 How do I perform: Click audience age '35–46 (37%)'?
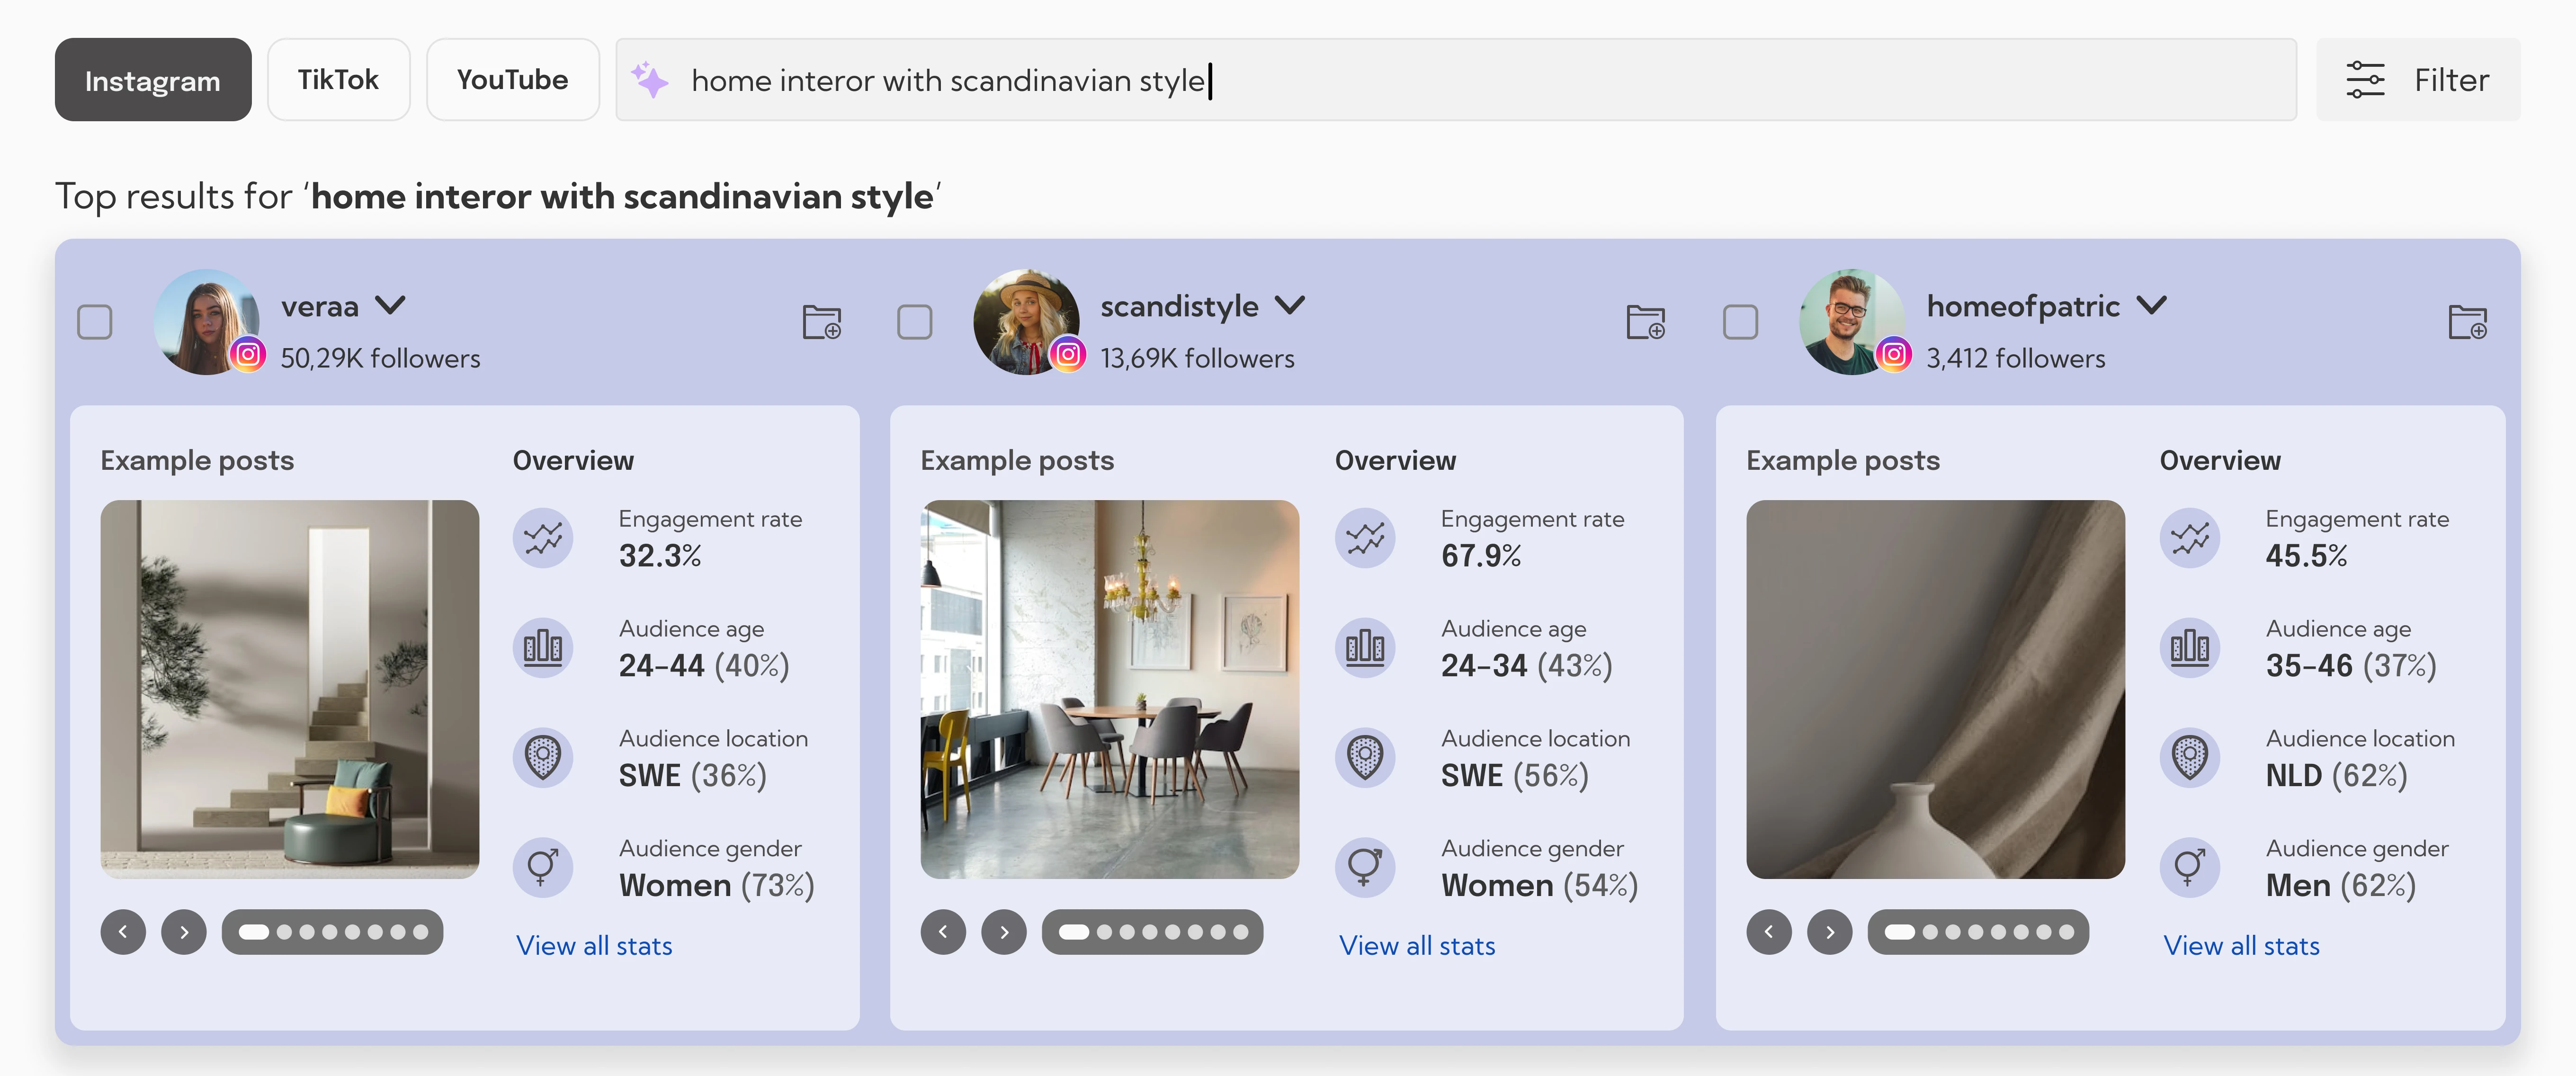pos(2351,666)
